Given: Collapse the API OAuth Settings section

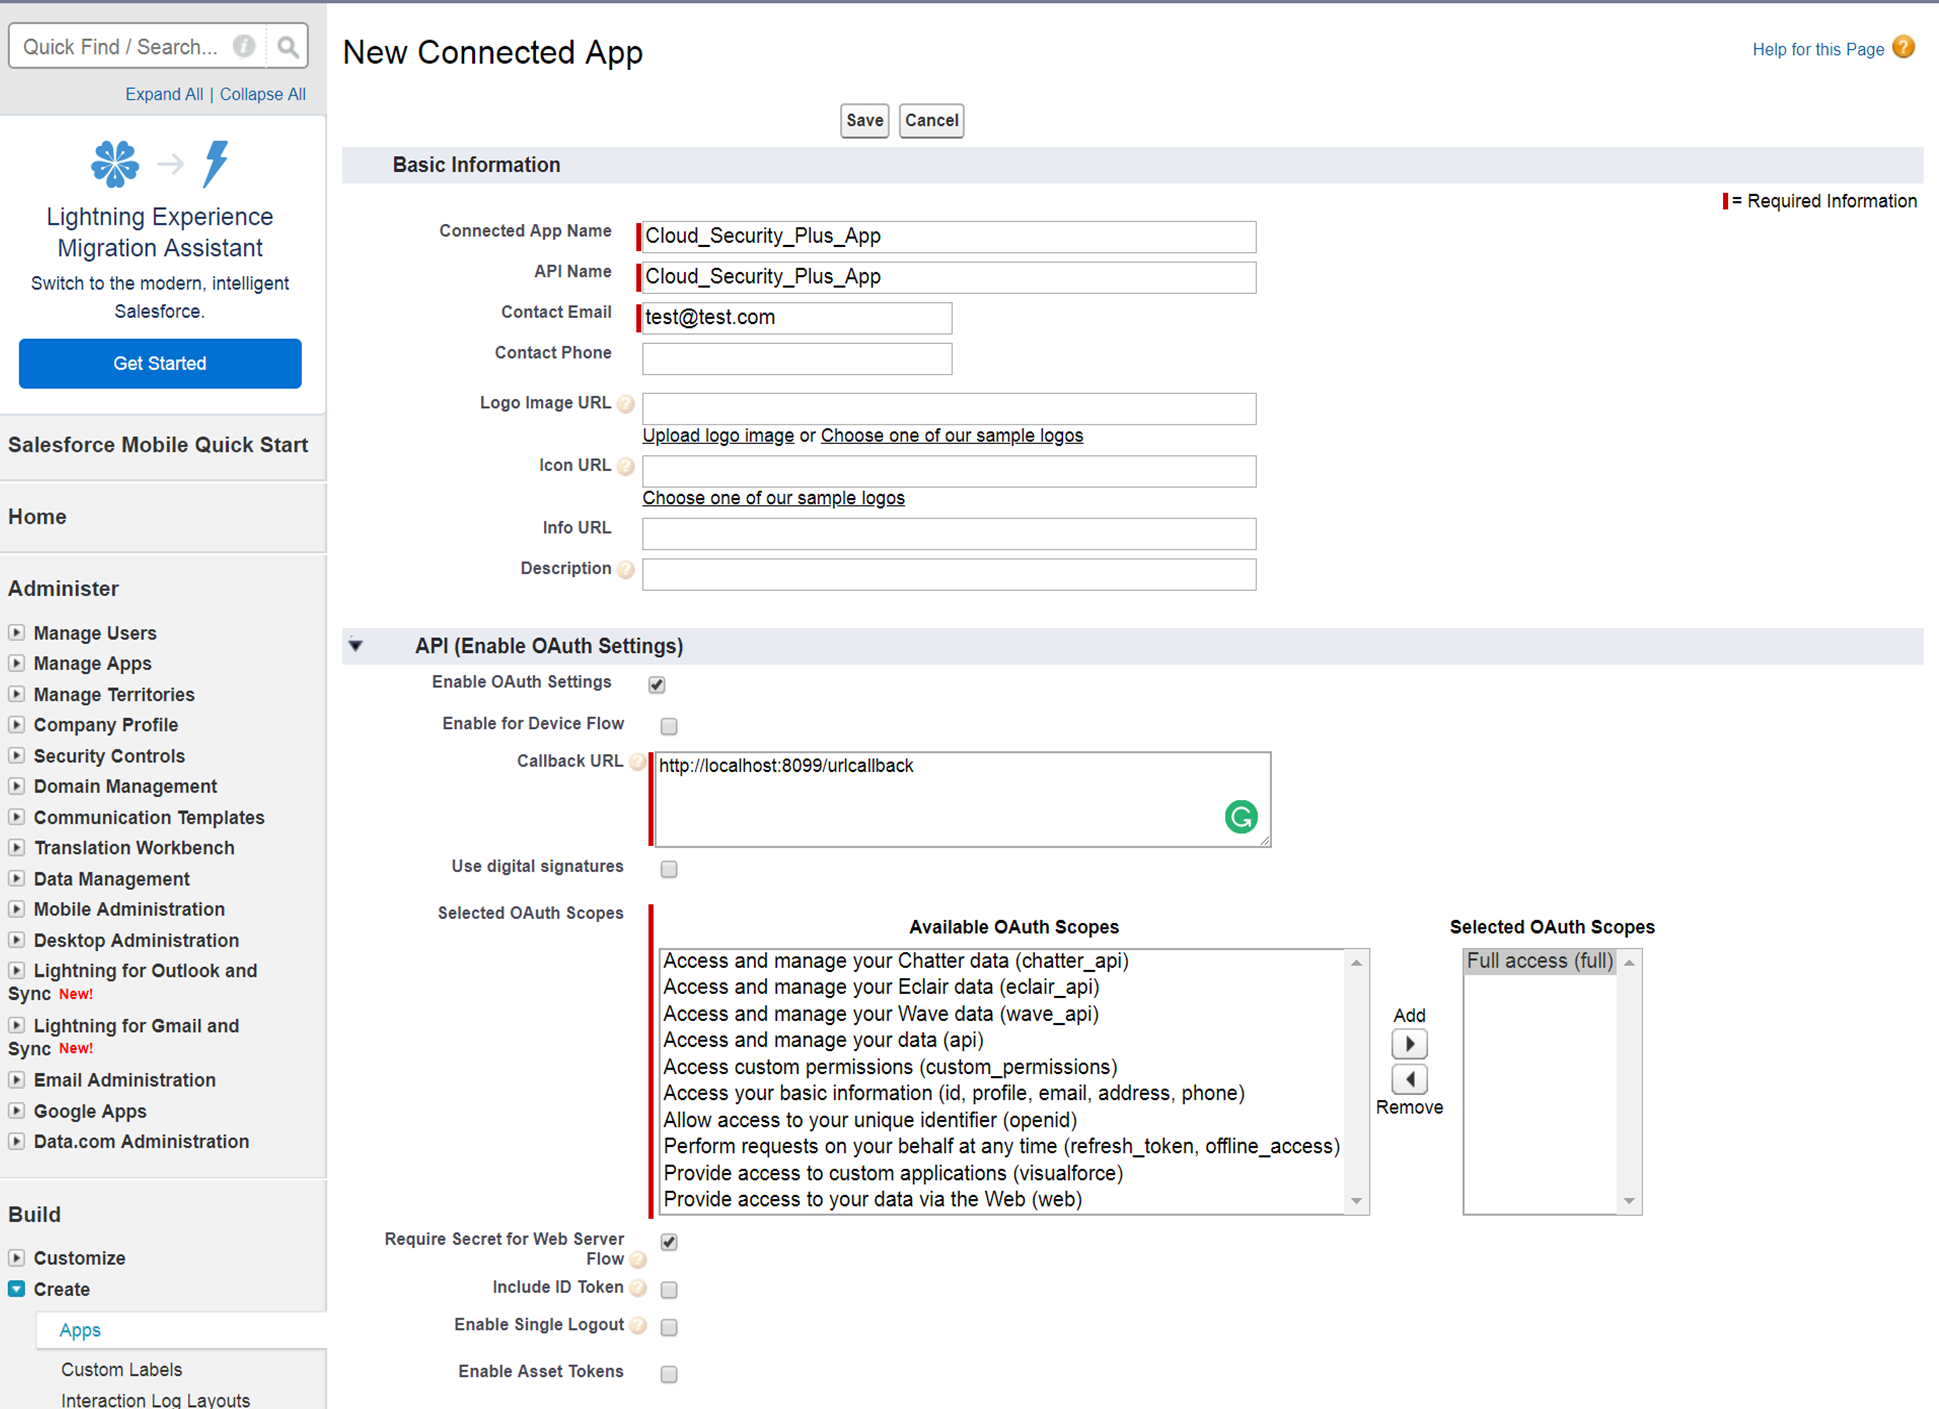Looking at the screenshot, I should point(356,646).
